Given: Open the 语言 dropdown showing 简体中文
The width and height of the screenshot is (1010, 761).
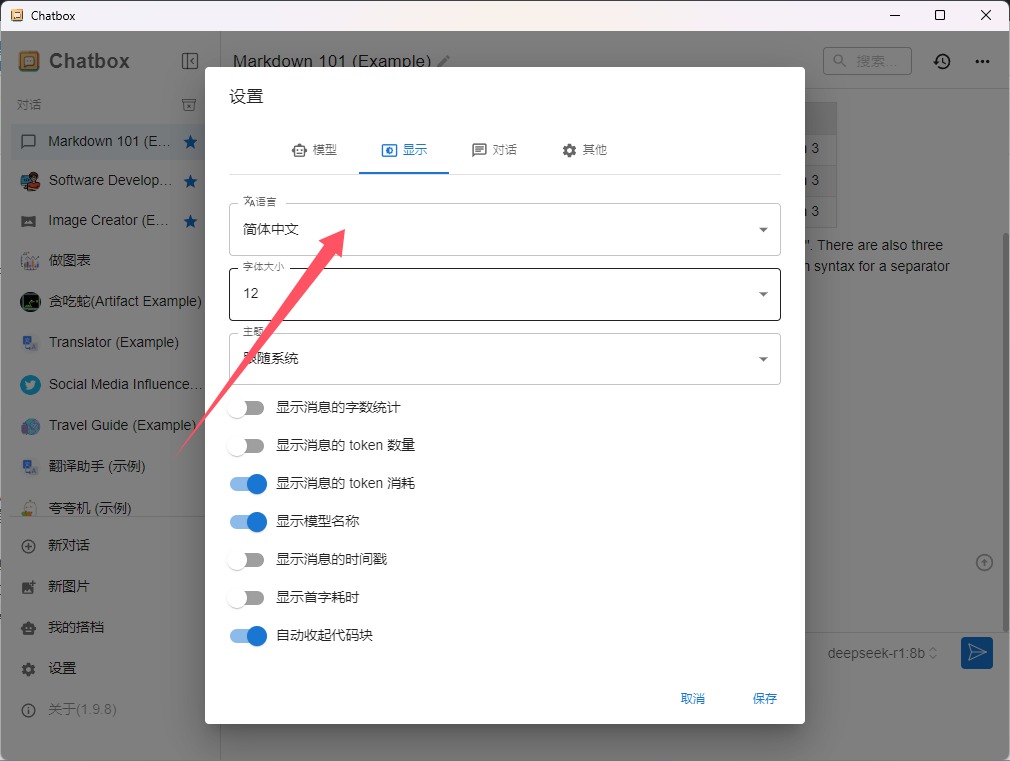Looking at the screenshot, I should (x=504, y=229).
